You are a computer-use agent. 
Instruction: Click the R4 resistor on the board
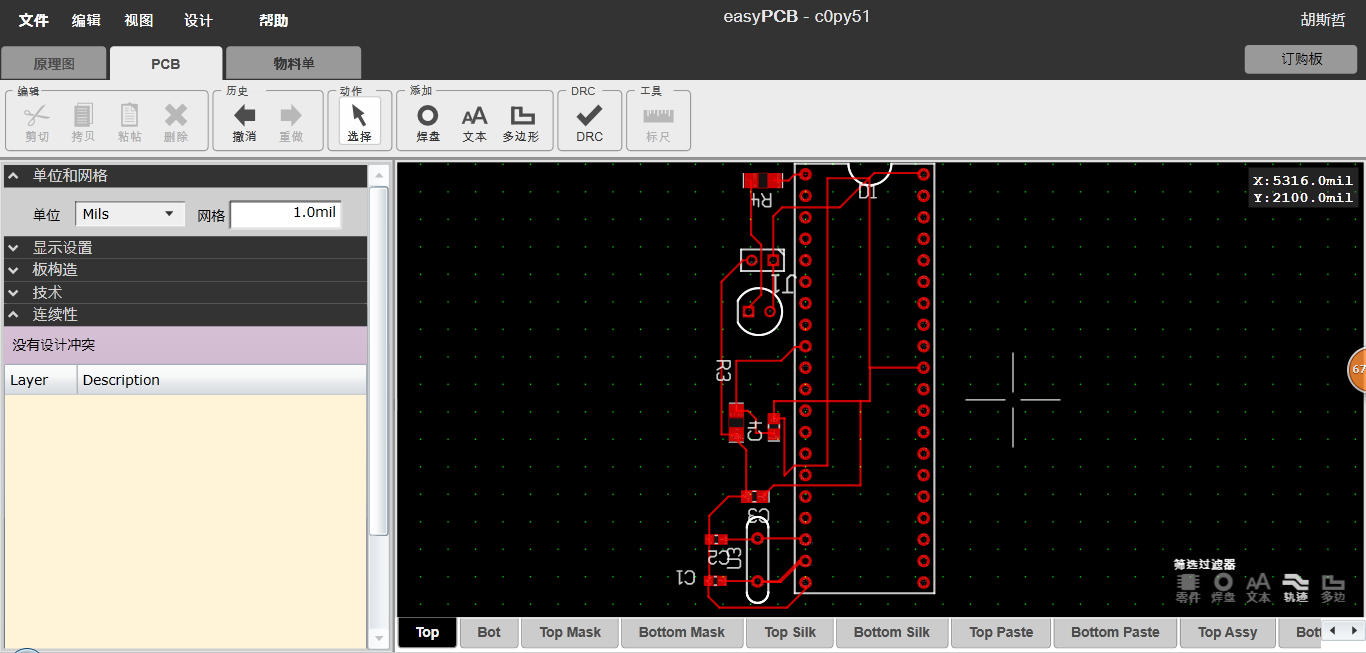762,180
